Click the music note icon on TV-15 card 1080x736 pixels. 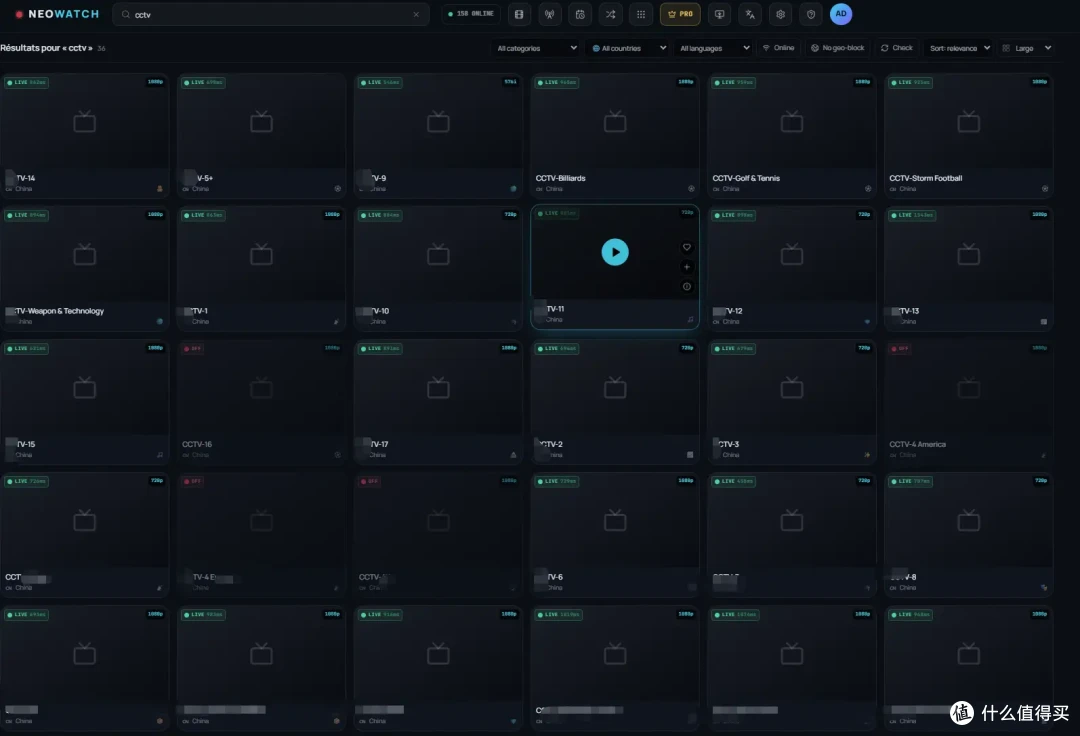(x=160, y=455)
